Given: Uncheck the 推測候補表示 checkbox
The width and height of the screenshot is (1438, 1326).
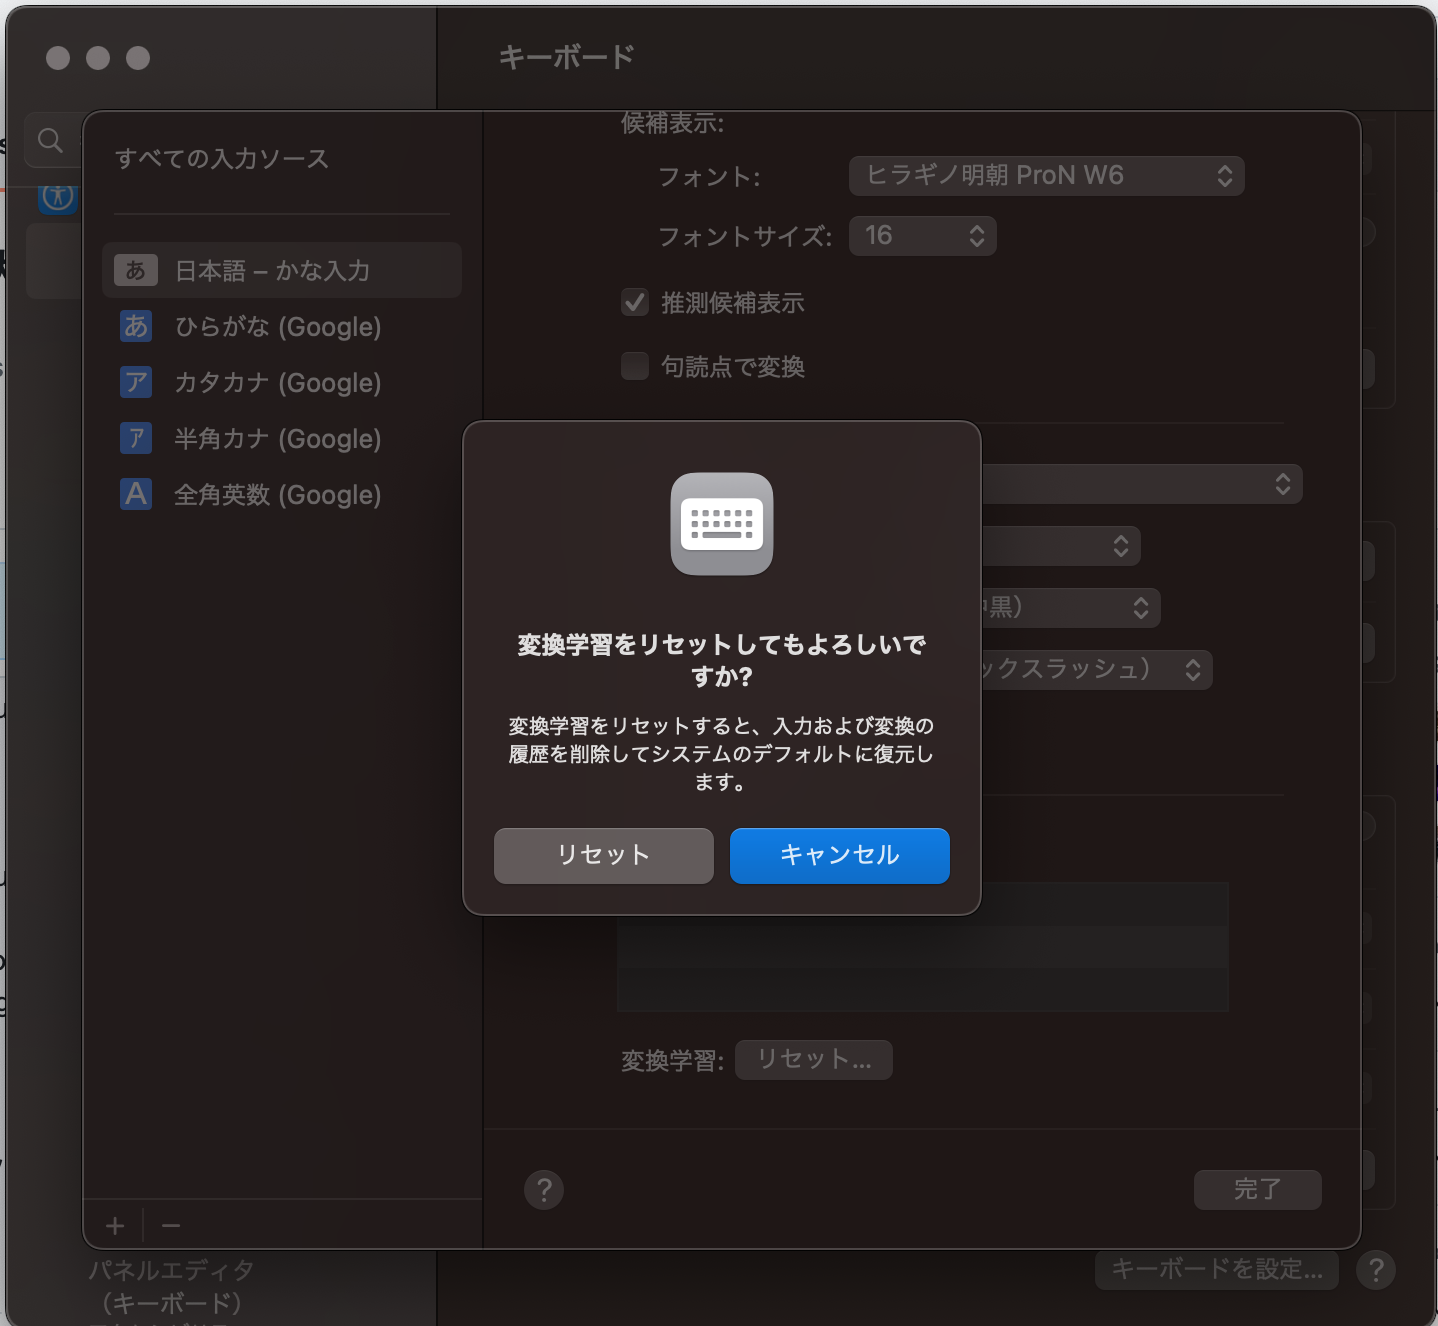Looking at the screenshot, I should [635, 302].
